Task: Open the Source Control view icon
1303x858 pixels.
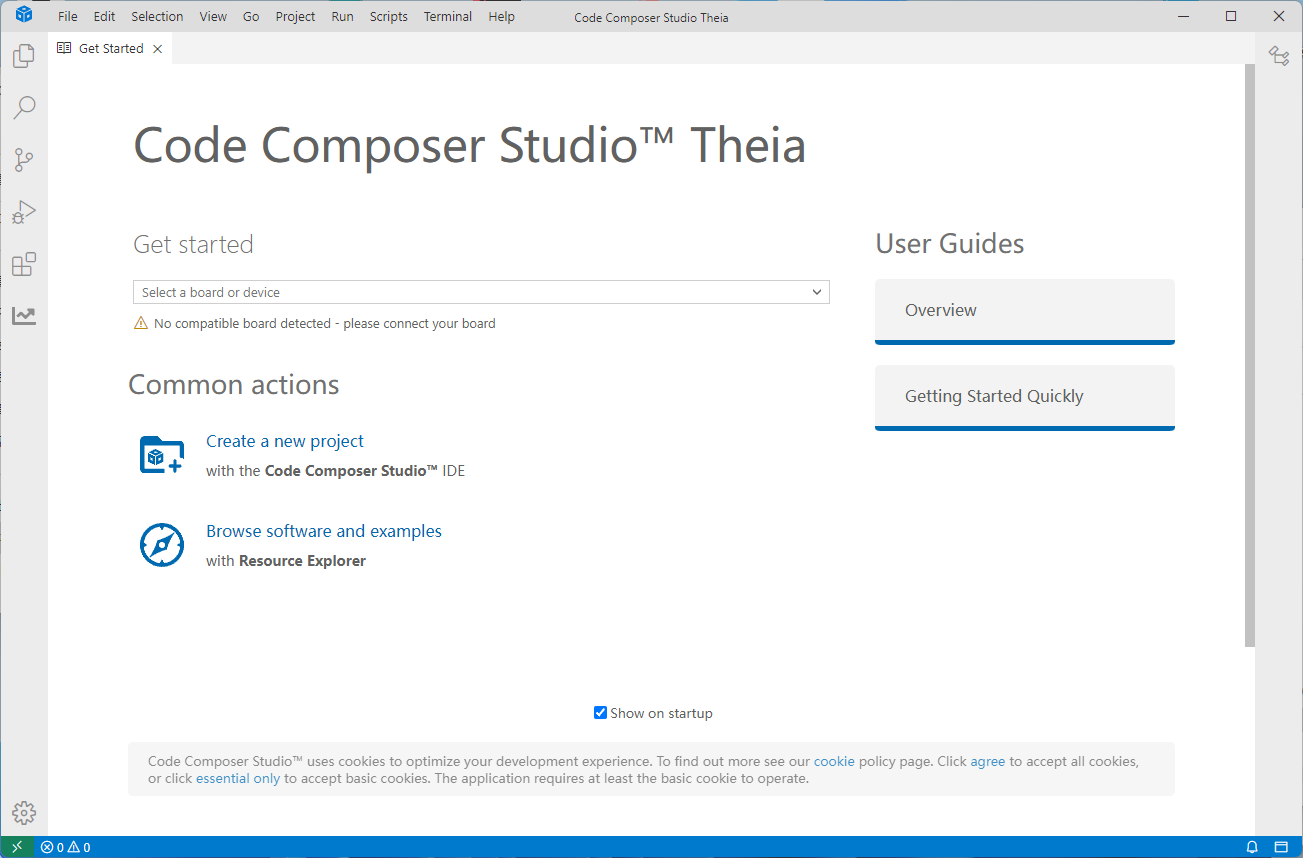Action: 24,160
